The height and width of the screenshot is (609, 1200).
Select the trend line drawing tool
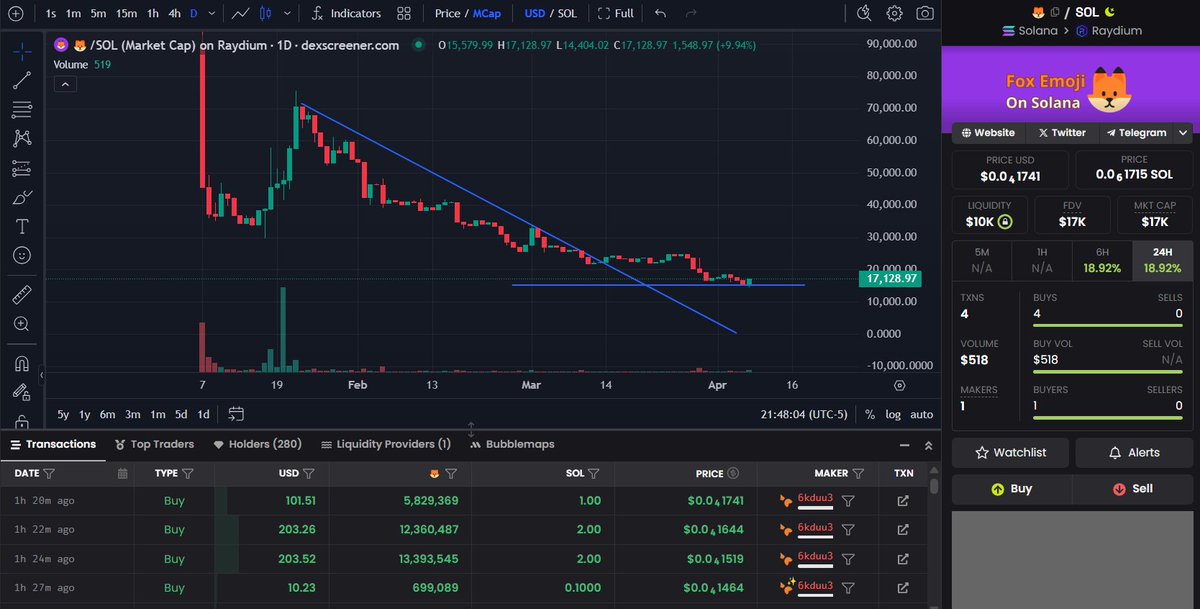coord(21,80)
